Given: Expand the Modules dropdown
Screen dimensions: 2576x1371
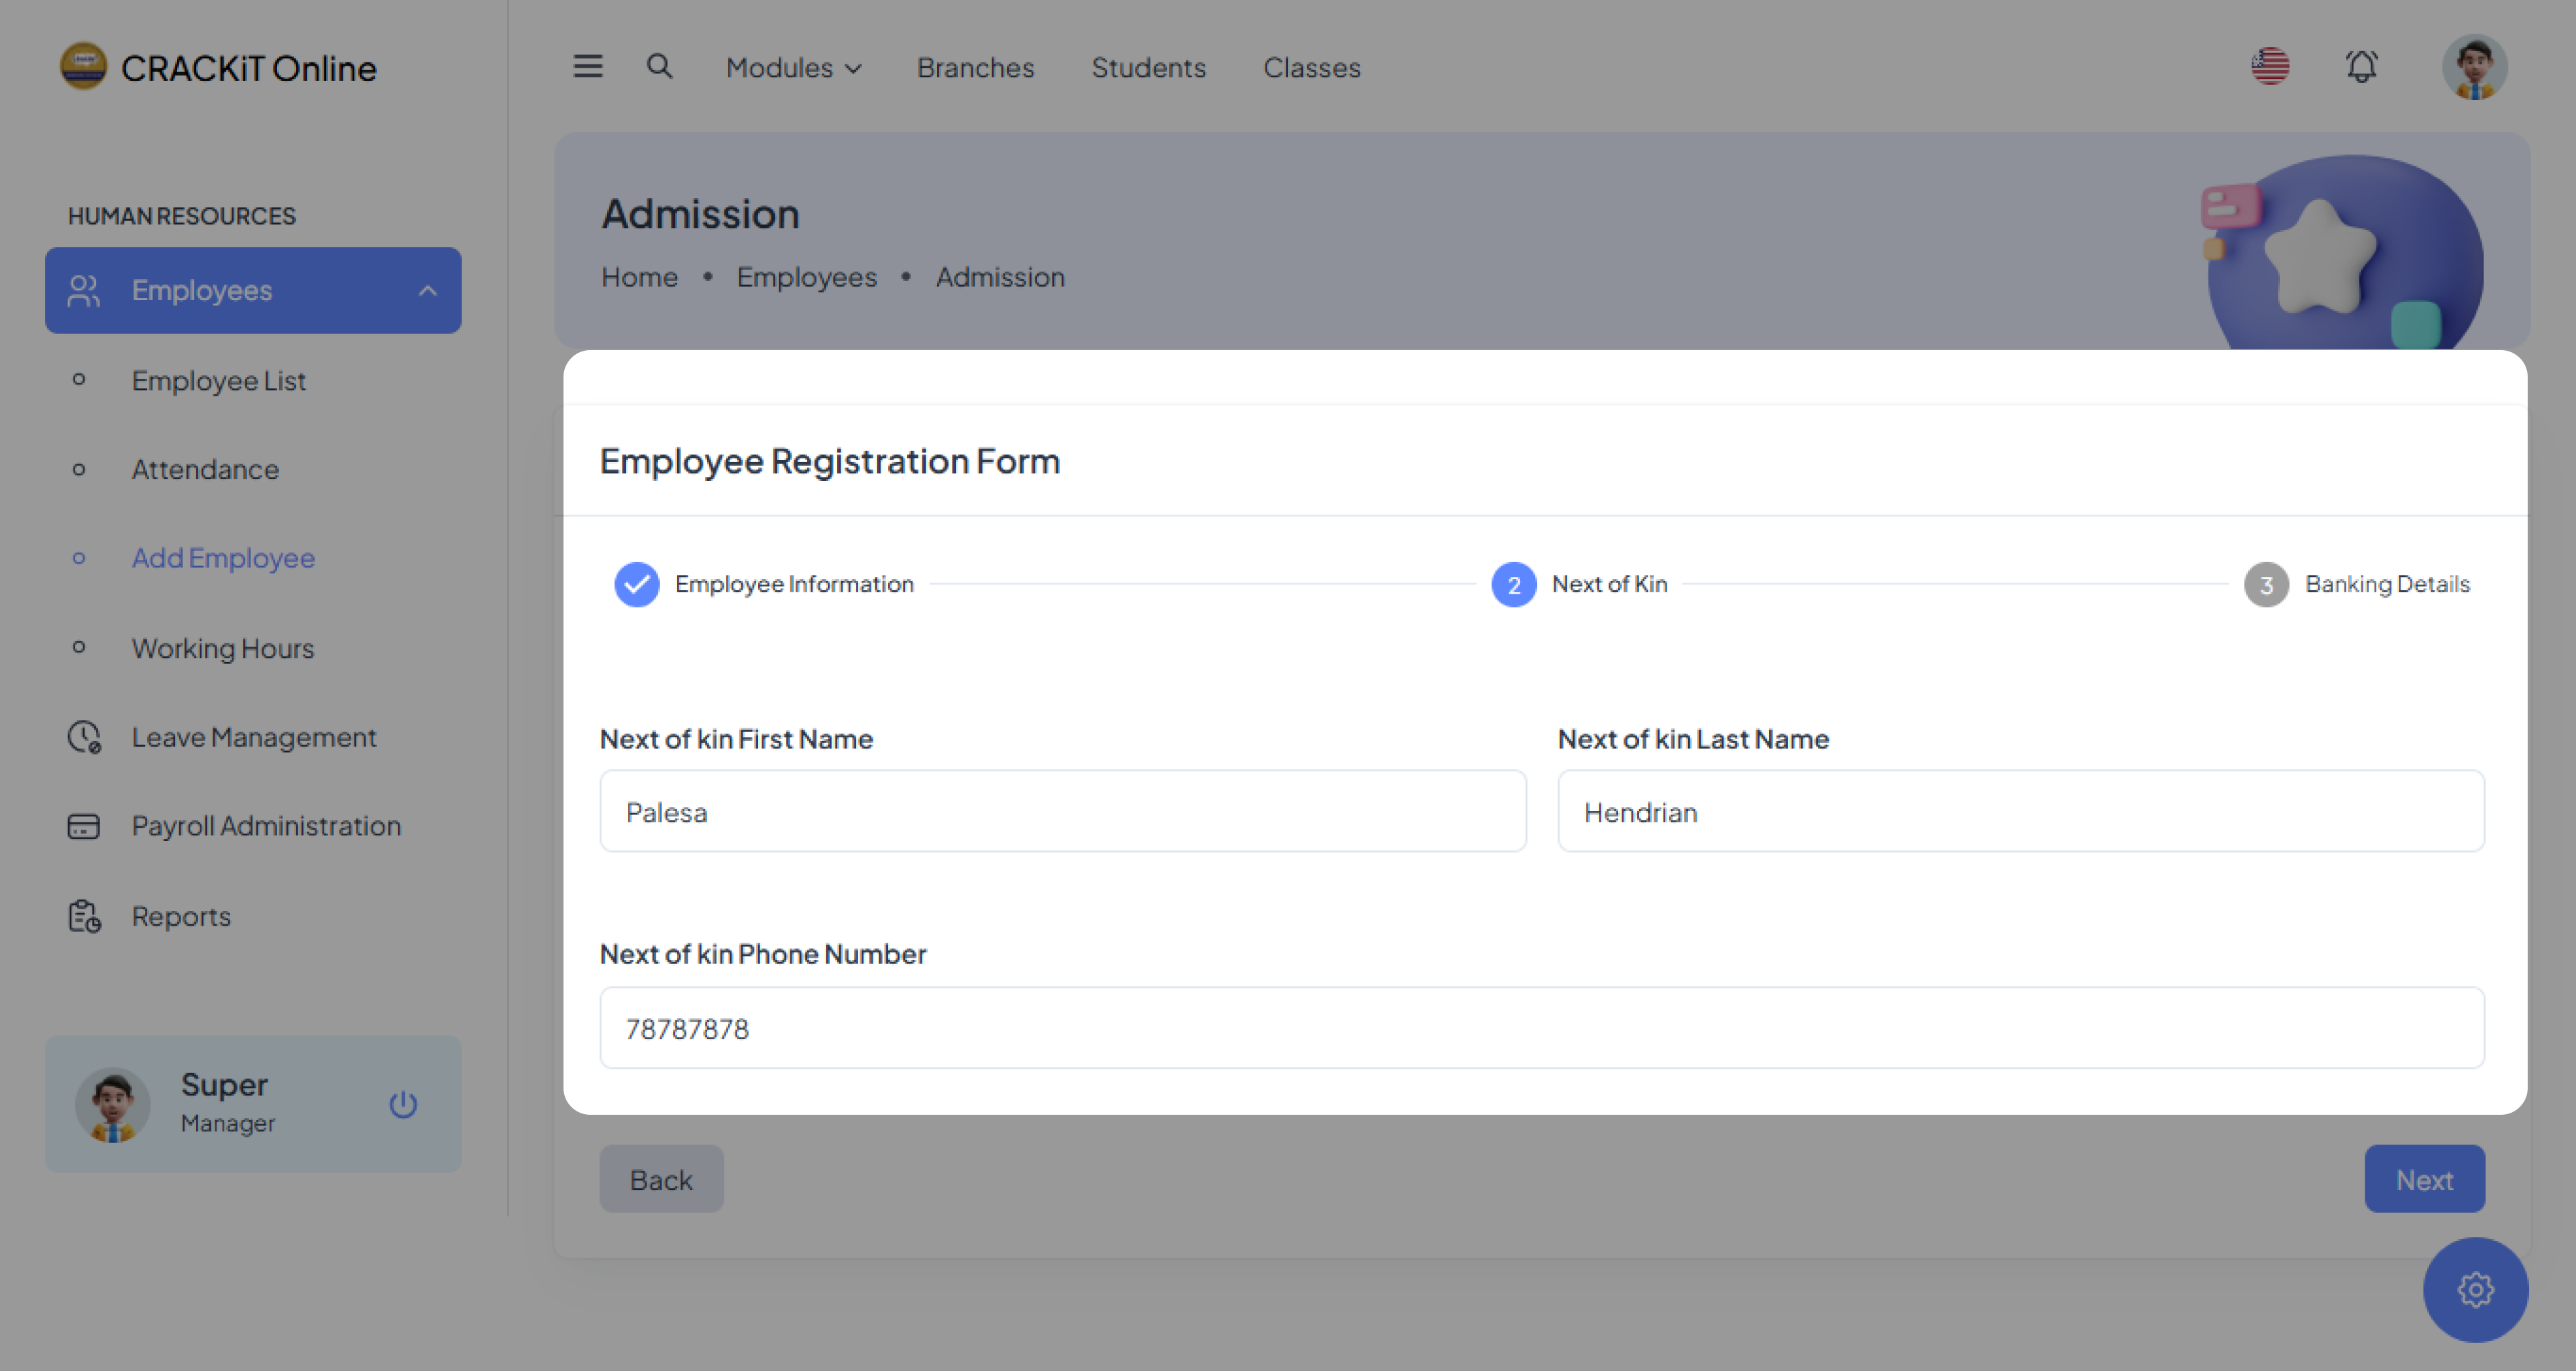Looking at the screenshot, I should point(793,67).
